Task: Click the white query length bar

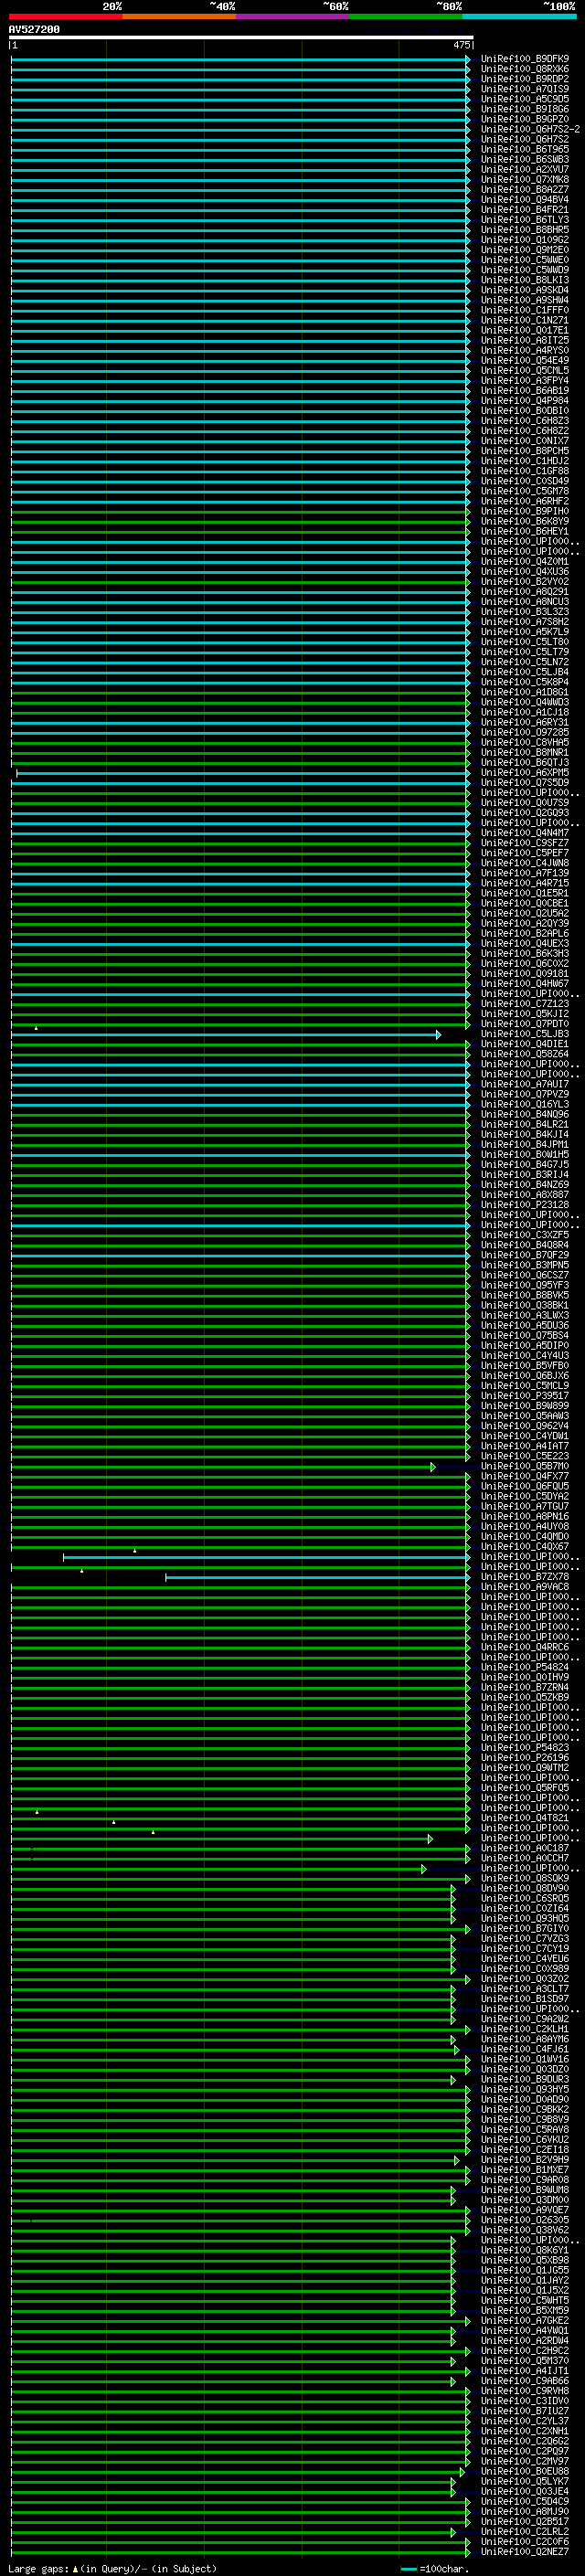Action: (241, 37)
